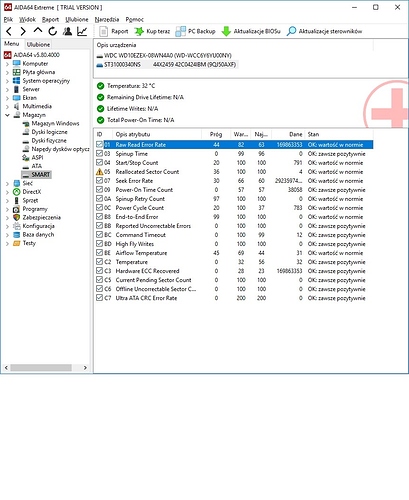
Task: Expand the Konfiguracja tree node
Action: [x=7, y=226]
